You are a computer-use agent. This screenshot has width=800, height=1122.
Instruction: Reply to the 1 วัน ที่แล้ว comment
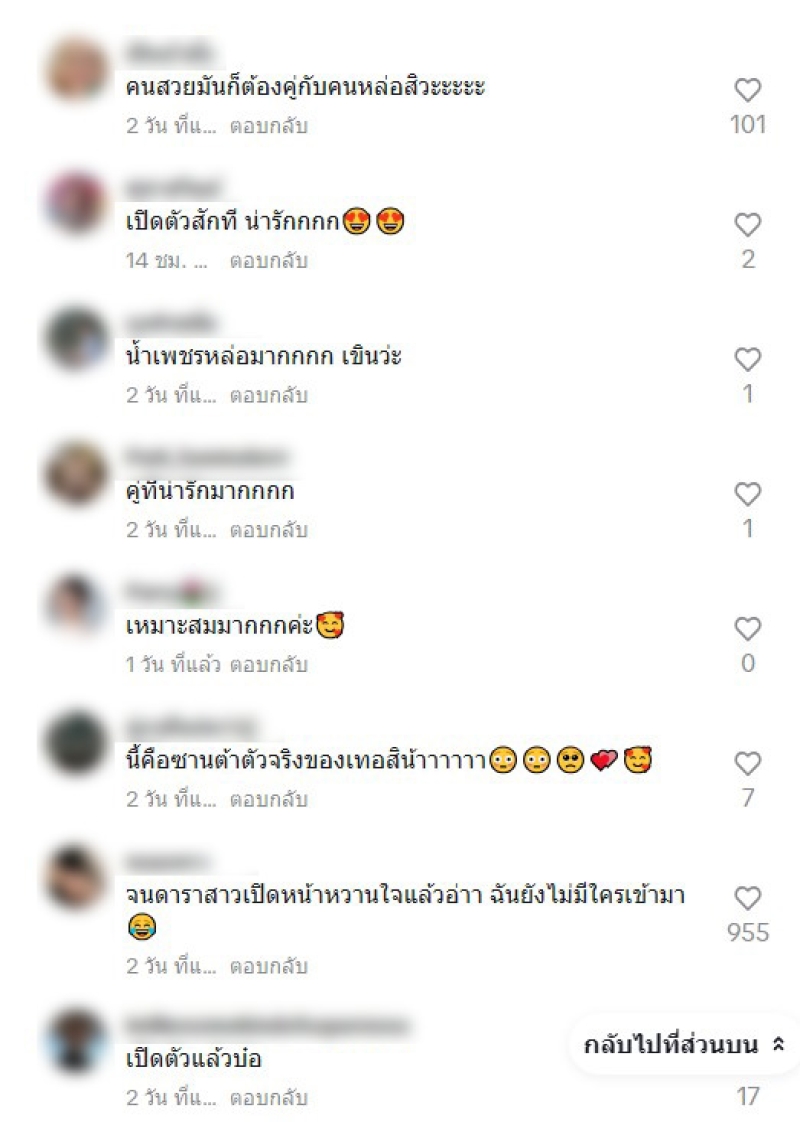tap(268, 665)
